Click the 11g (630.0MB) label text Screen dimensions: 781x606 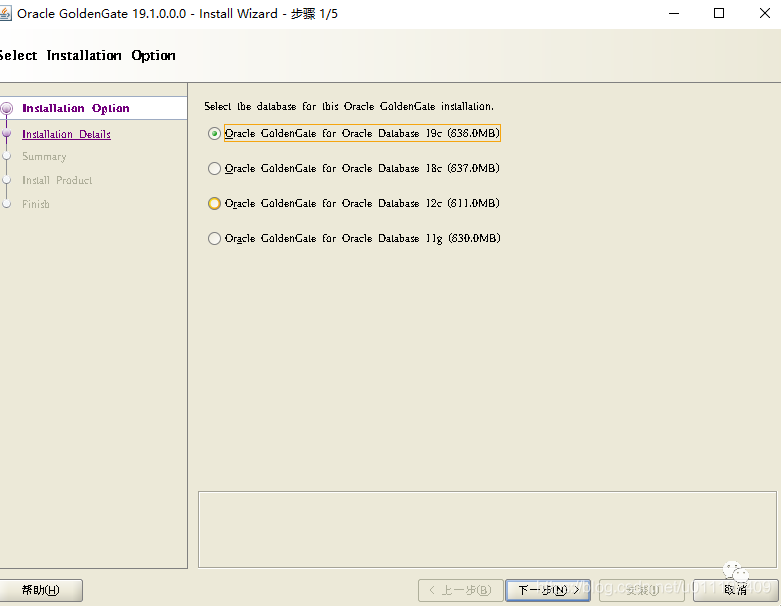click(x=363, y=239)
